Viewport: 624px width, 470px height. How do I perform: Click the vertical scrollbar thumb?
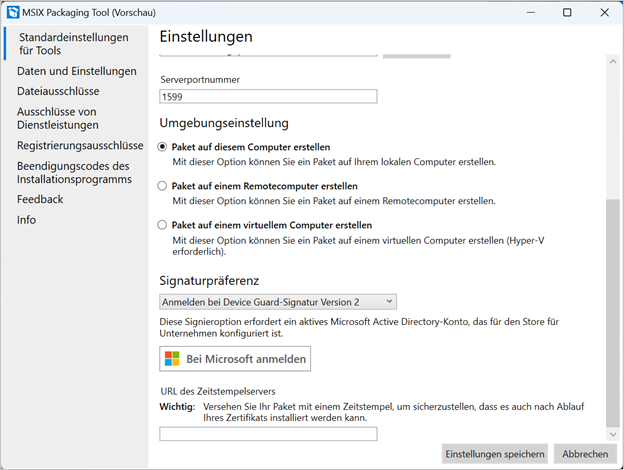(613, 312)
